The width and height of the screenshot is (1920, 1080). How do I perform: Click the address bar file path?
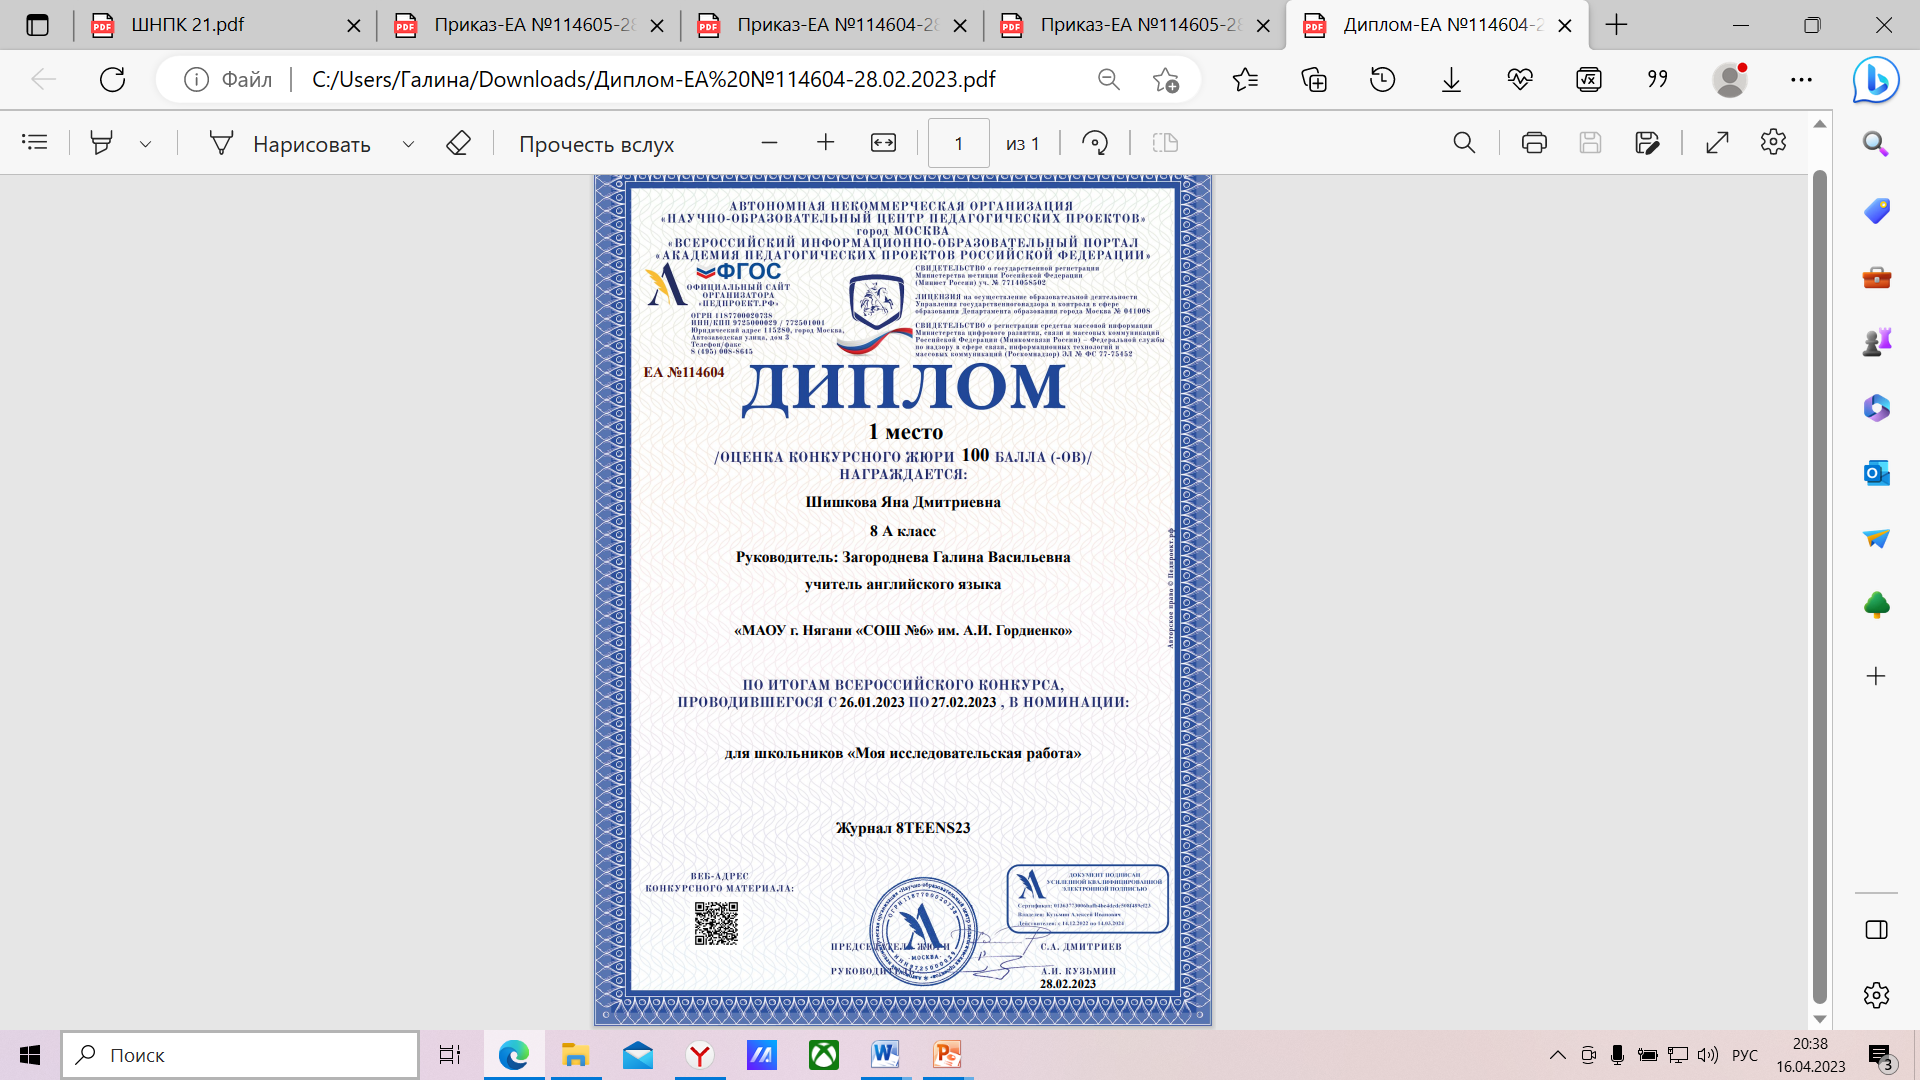(x=653, y=79)
